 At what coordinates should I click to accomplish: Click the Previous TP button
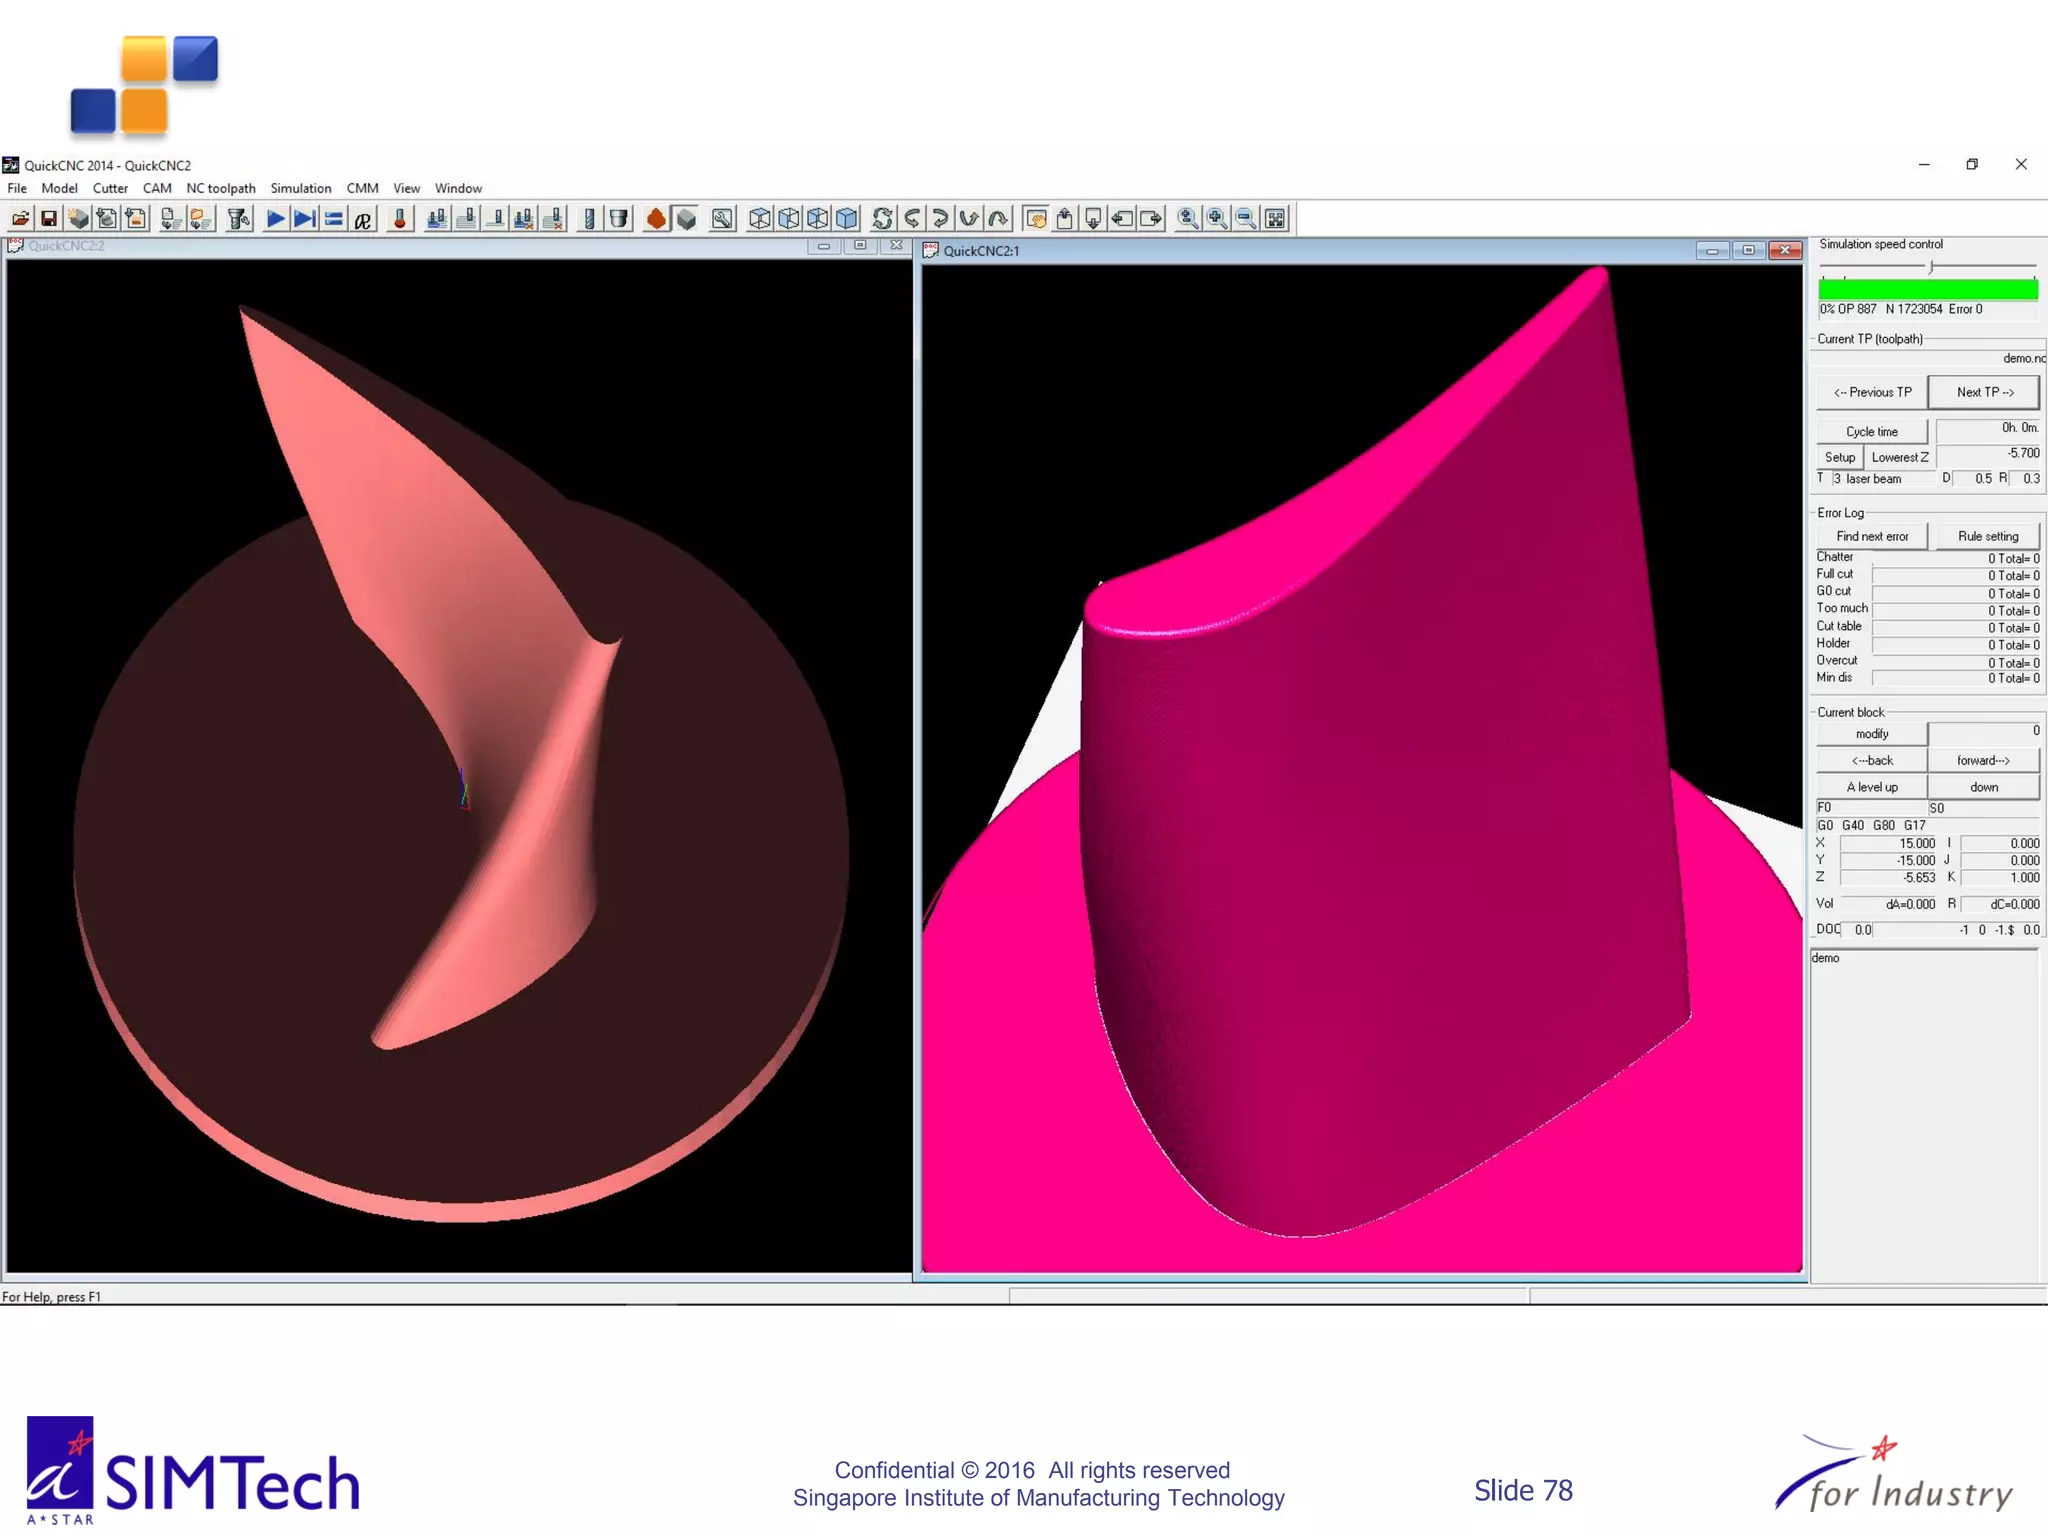click(x=1871, y=392)
